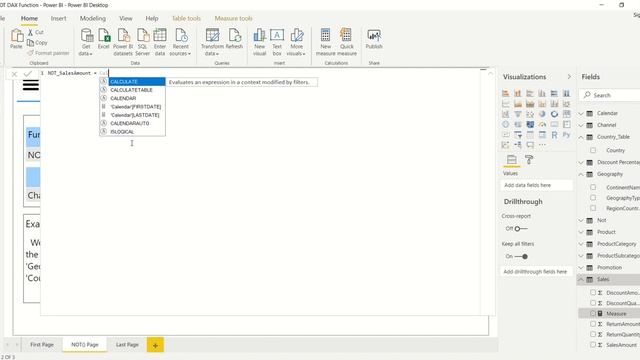Screen dimensions: 640x360
Task: Open Power BI datasets
Action: point(123,42)
